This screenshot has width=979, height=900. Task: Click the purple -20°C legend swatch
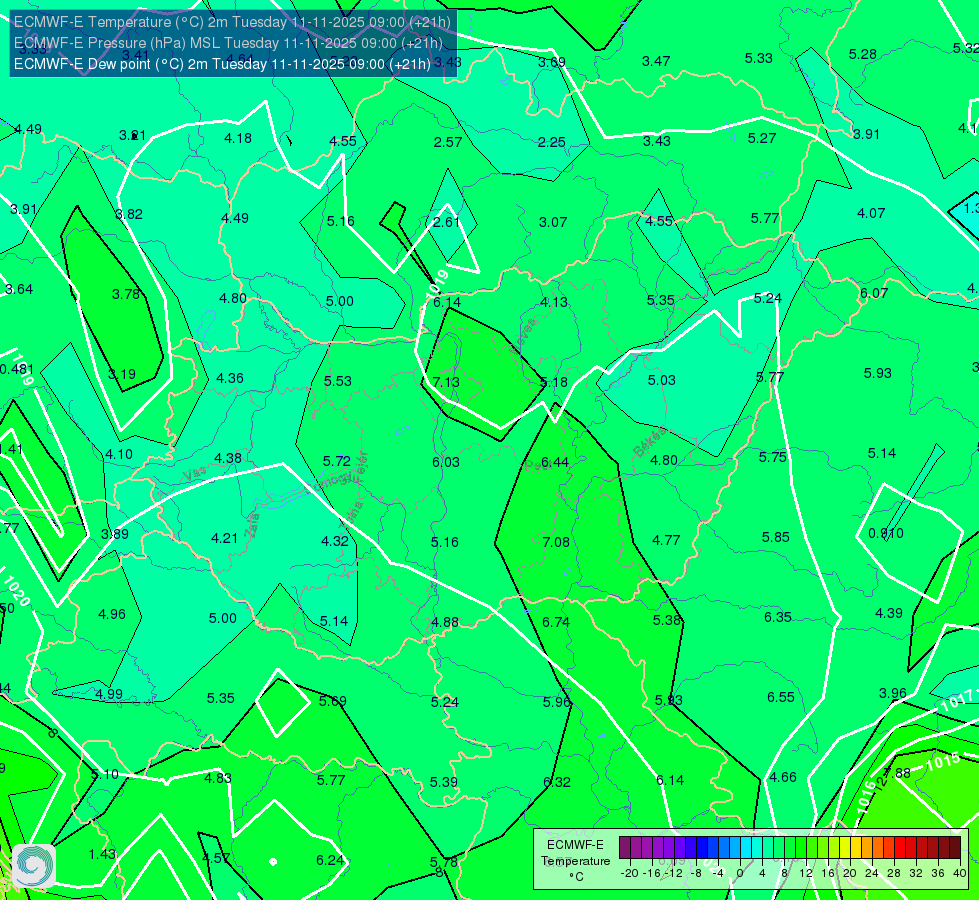pos(625,848)
